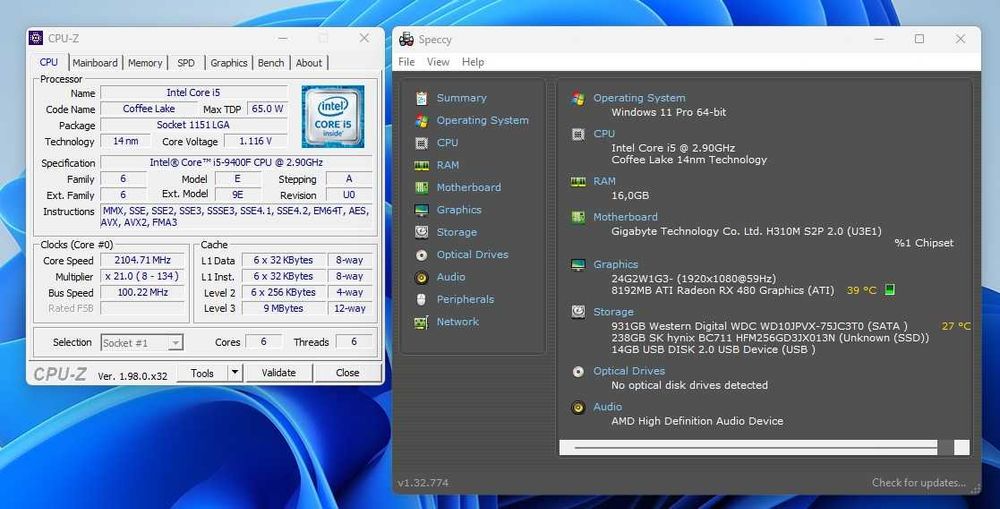
Task: Open the Motherboard heading link in summary
Action: [x=625, y=217]
